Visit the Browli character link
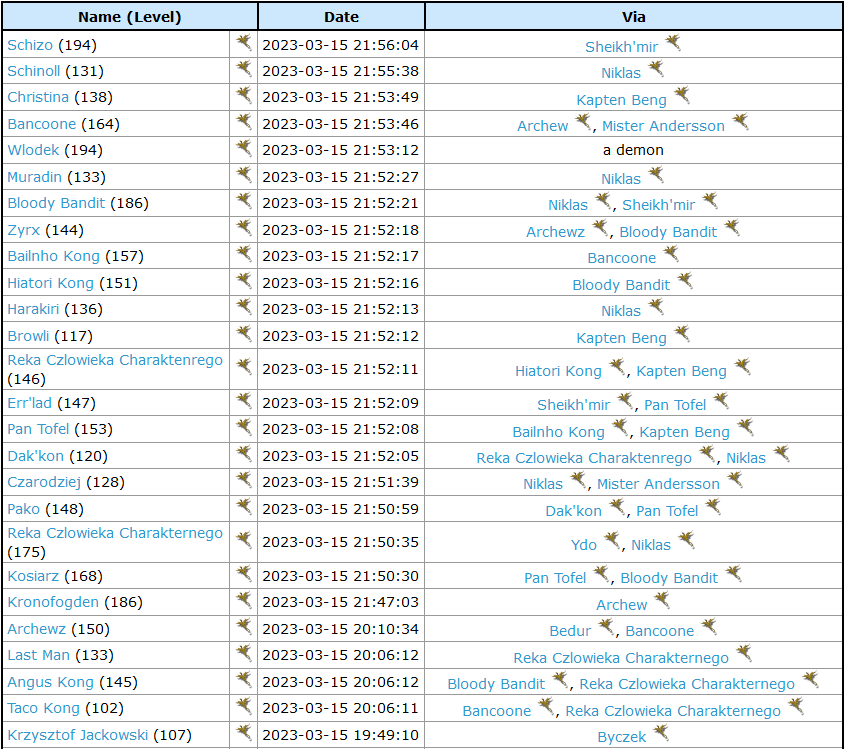 pyautogui.click(x=28, y=336)
